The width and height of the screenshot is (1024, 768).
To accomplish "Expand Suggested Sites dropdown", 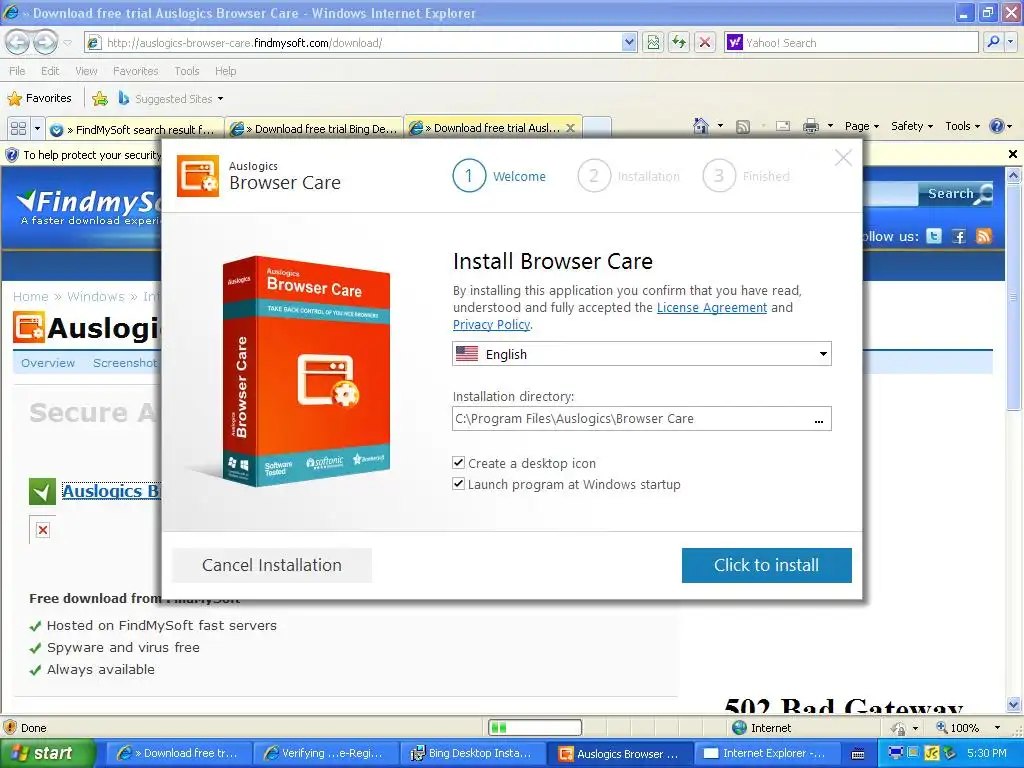I will (x=220, y=99).
